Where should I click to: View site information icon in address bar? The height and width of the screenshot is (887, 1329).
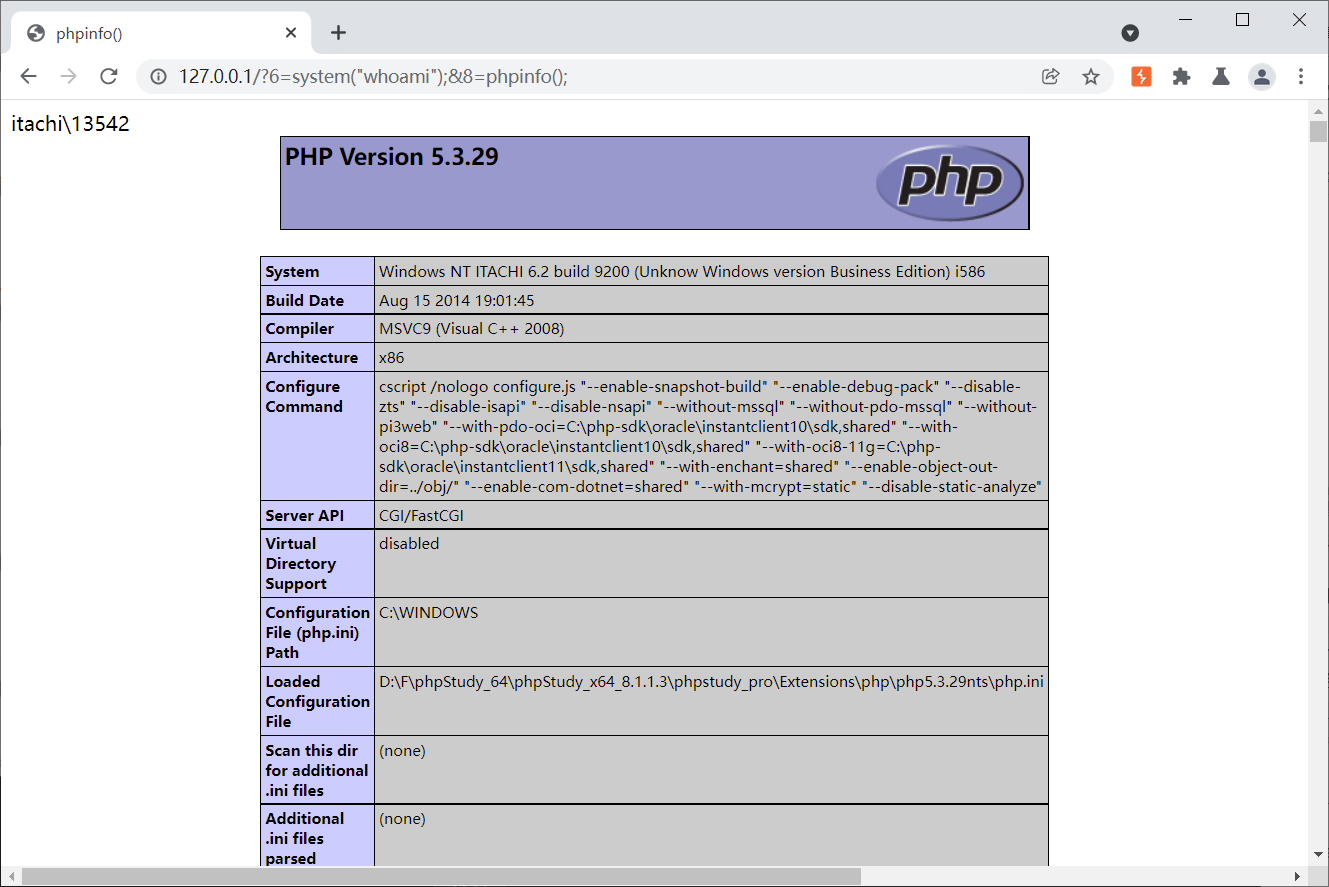(158, 77)
